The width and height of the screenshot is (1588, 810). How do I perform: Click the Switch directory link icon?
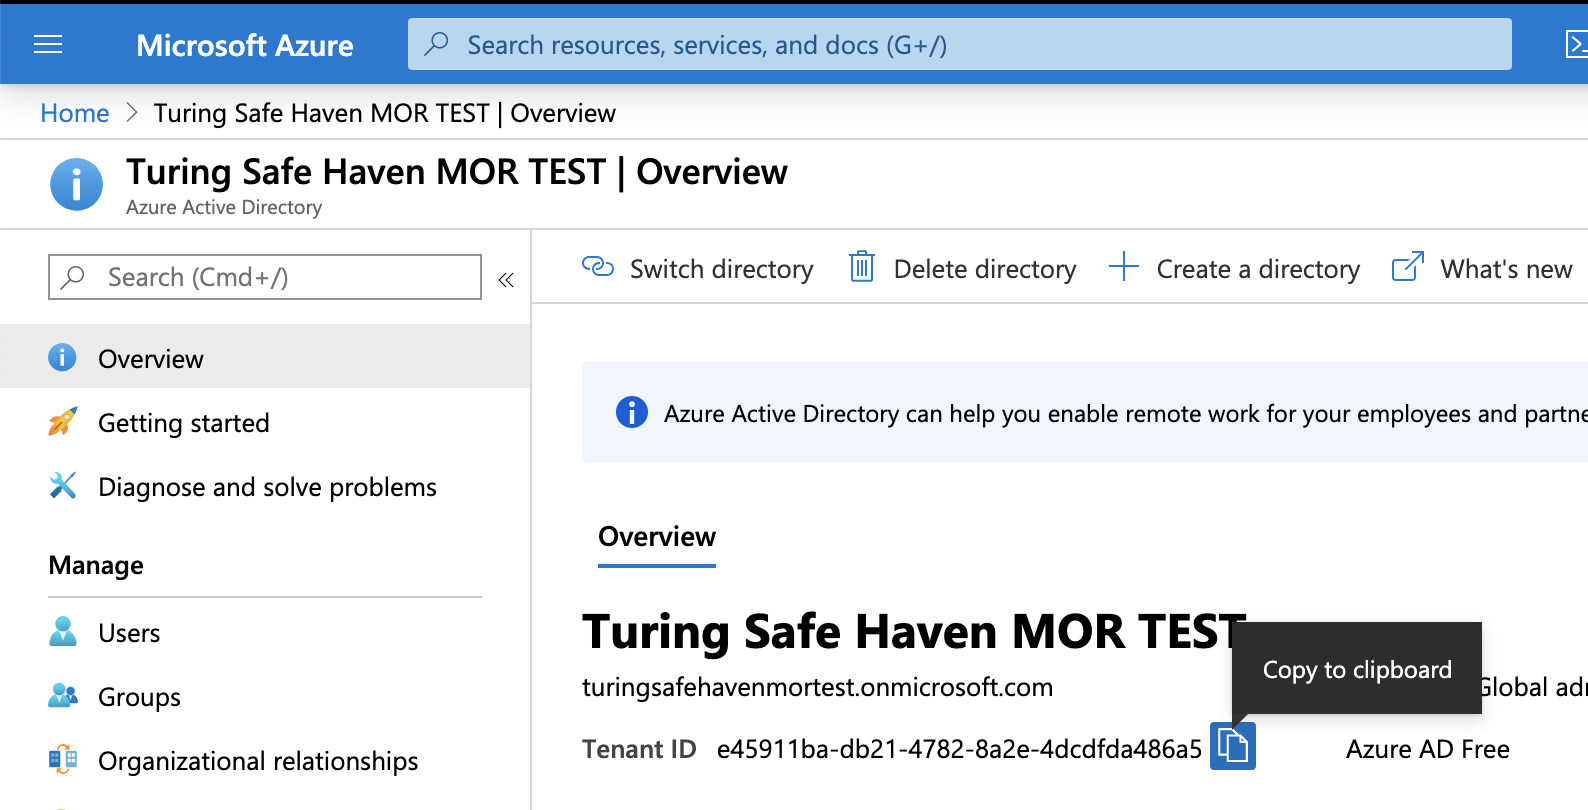point(597,267)
